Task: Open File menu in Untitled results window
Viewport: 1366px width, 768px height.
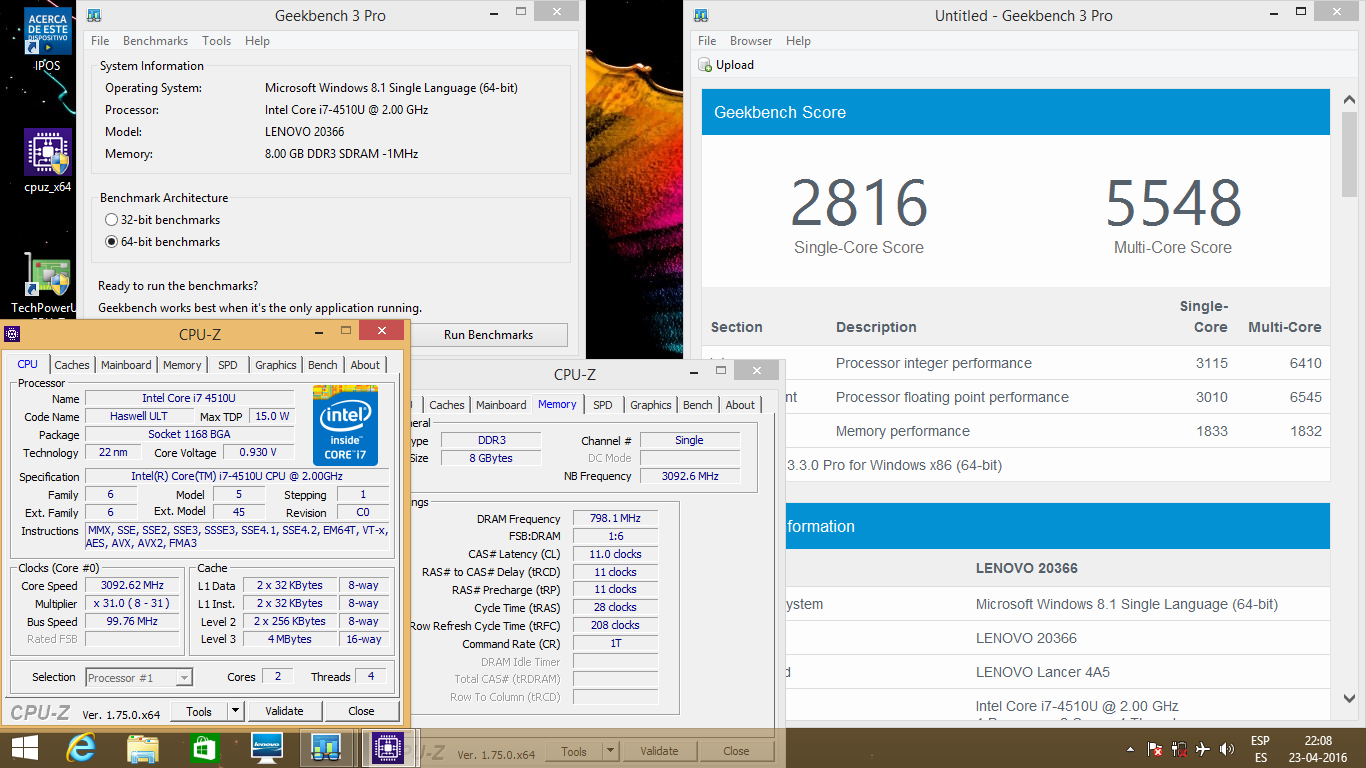Action: 707,41
